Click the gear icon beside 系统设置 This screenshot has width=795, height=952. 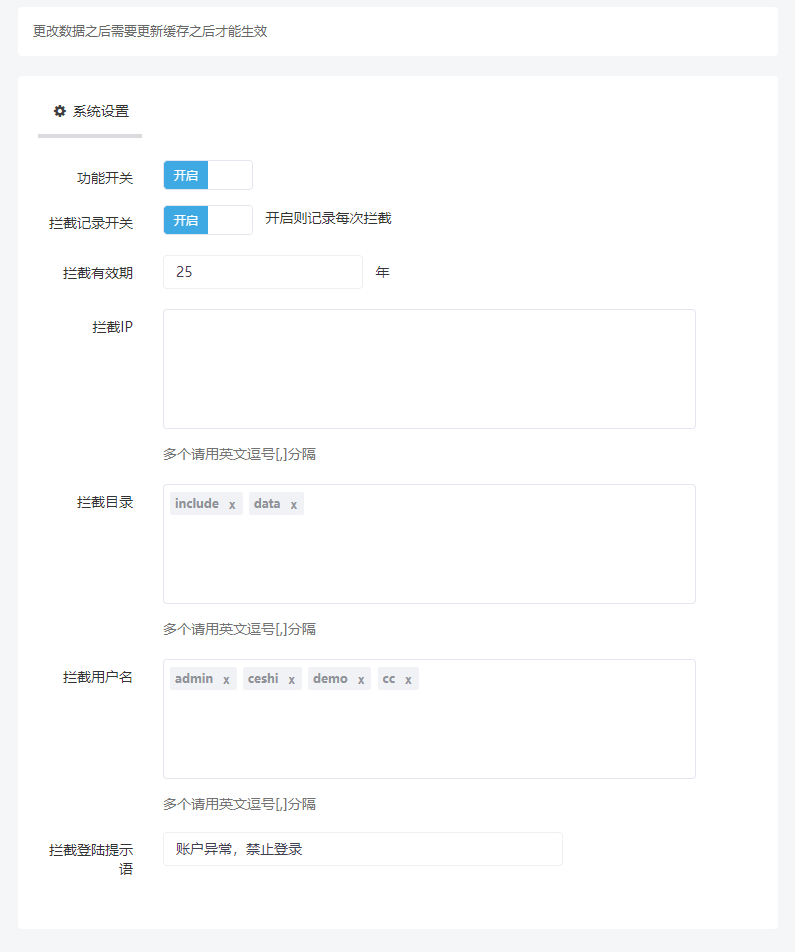[x=59, y=111]
